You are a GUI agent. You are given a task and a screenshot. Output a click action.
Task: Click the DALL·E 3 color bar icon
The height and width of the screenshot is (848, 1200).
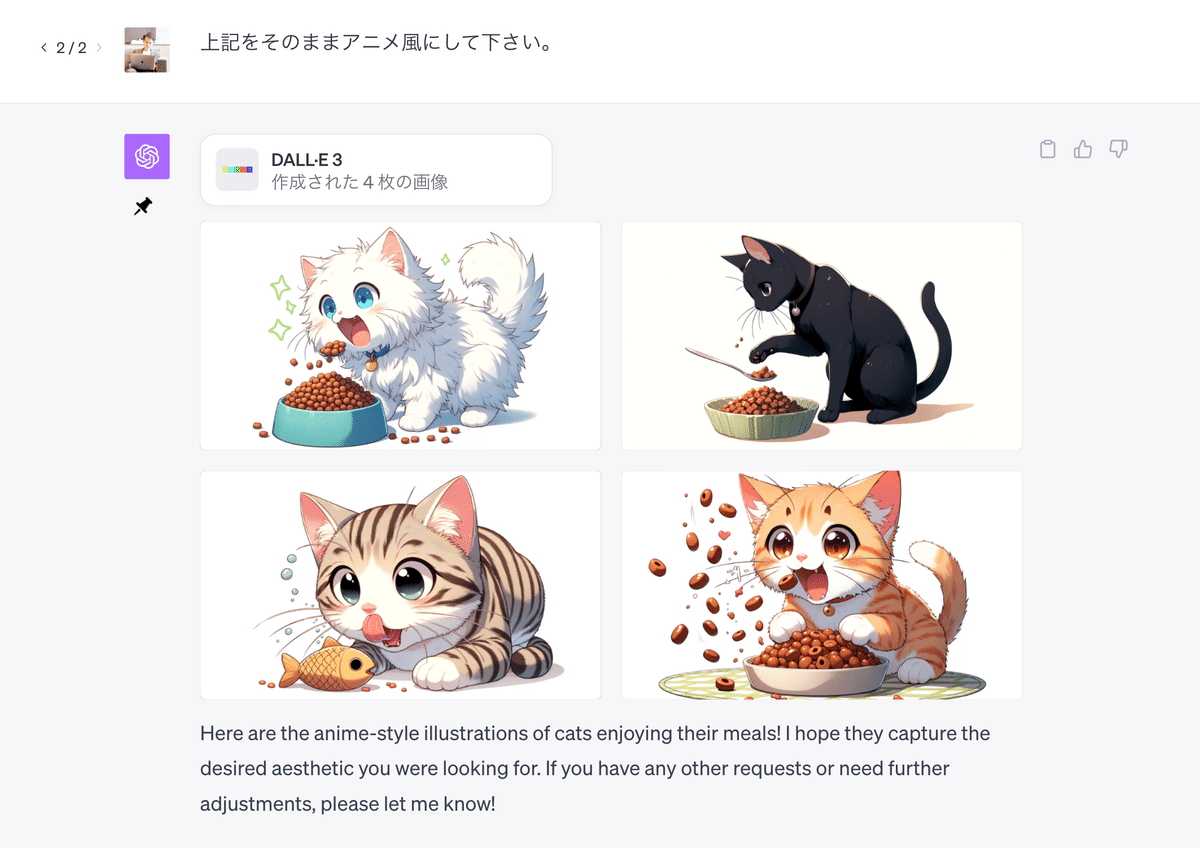(237, 170)
